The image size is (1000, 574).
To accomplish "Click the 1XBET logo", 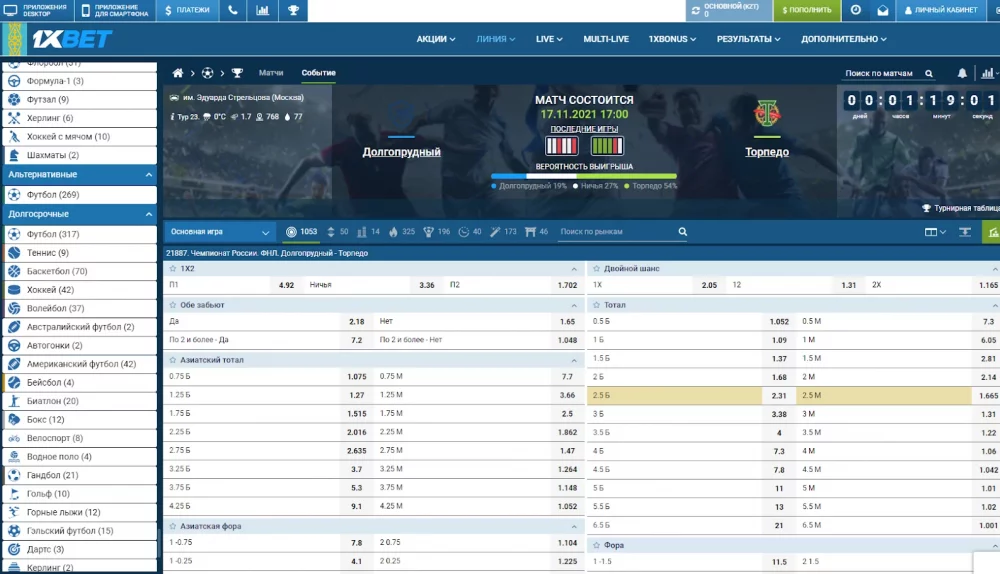I will (72, 40).
